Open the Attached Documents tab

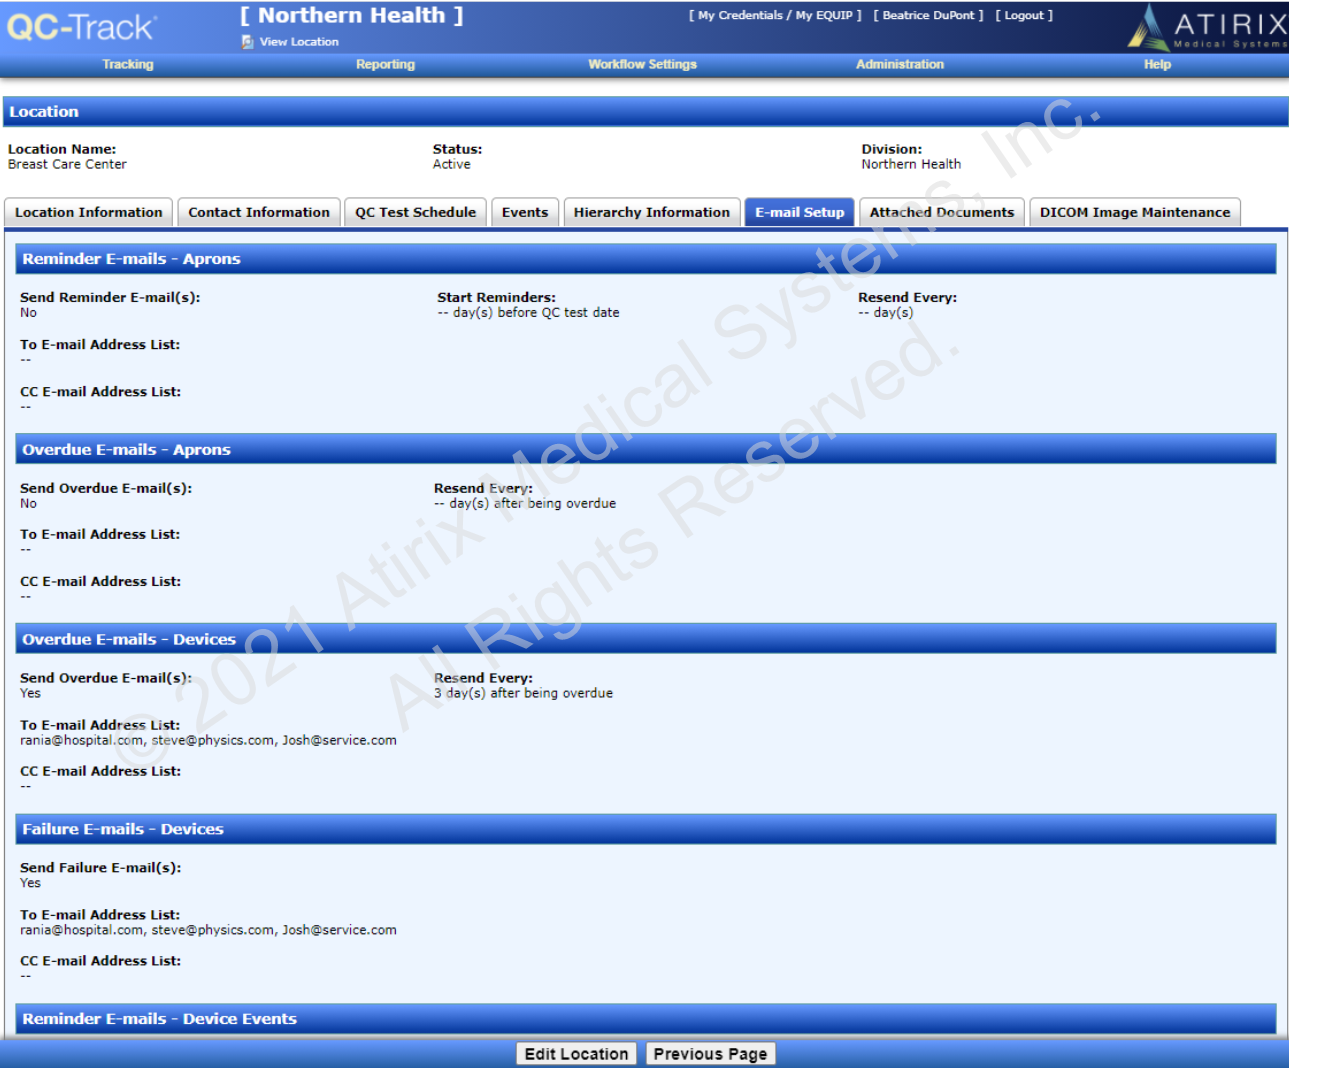tap(941, 212)
